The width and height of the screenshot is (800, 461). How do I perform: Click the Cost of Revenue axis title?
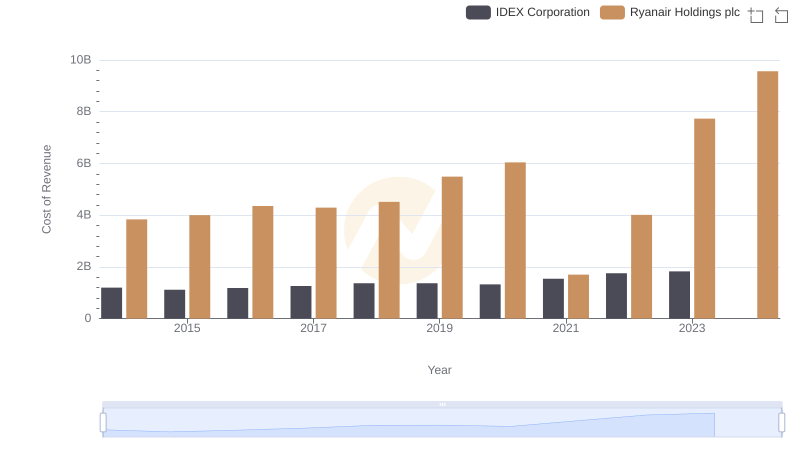click(x=46, y=189)
